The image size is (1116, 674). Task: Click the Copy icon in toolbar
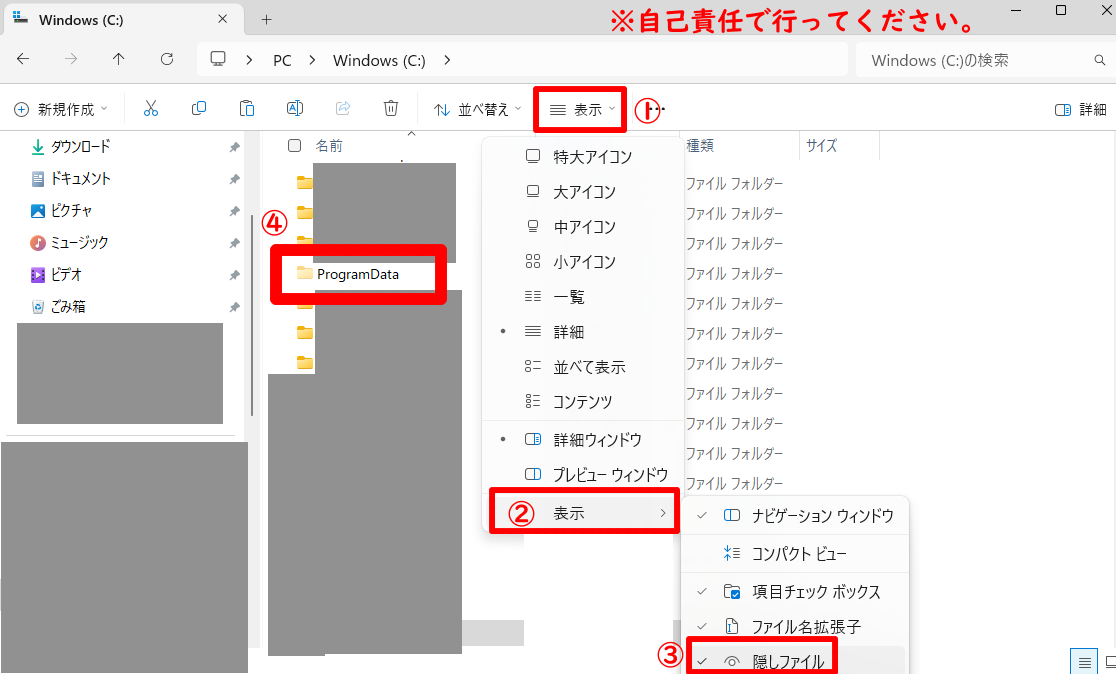199,108
